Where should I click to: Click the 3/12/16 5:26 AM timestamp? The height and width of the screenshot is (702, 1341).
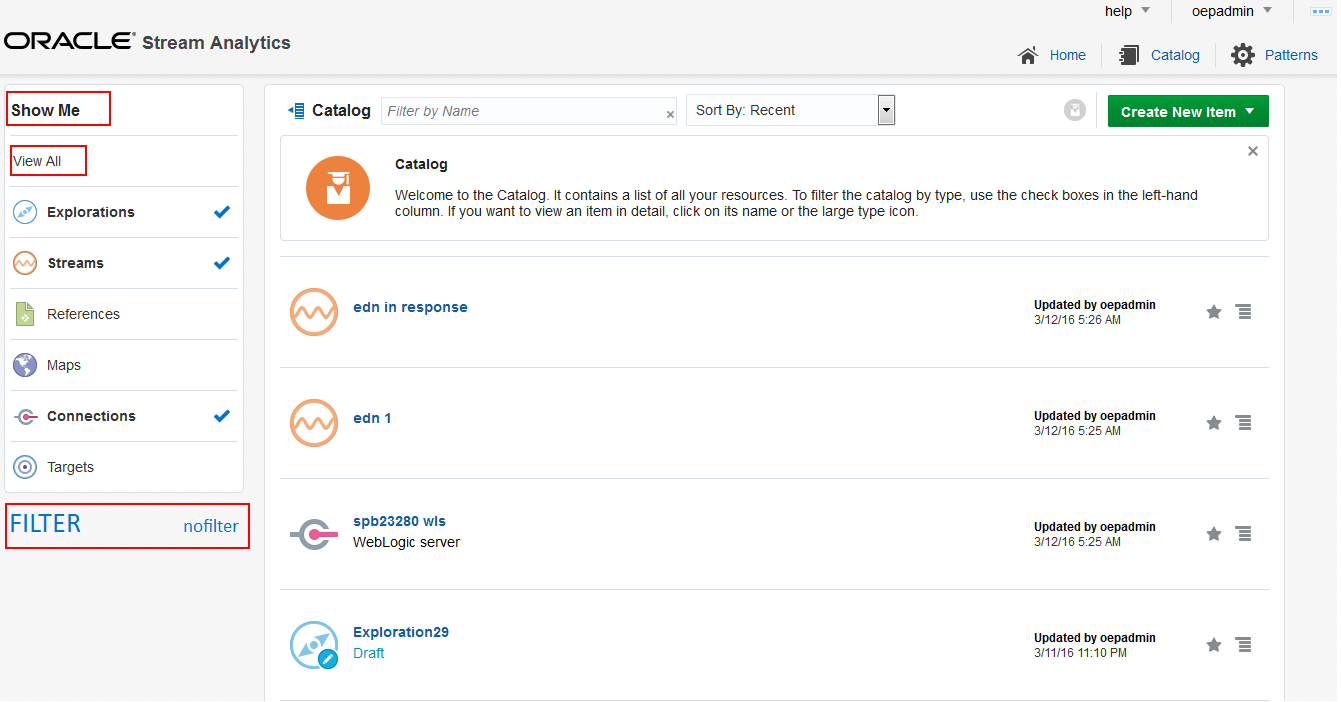(x=1077, y=320)
